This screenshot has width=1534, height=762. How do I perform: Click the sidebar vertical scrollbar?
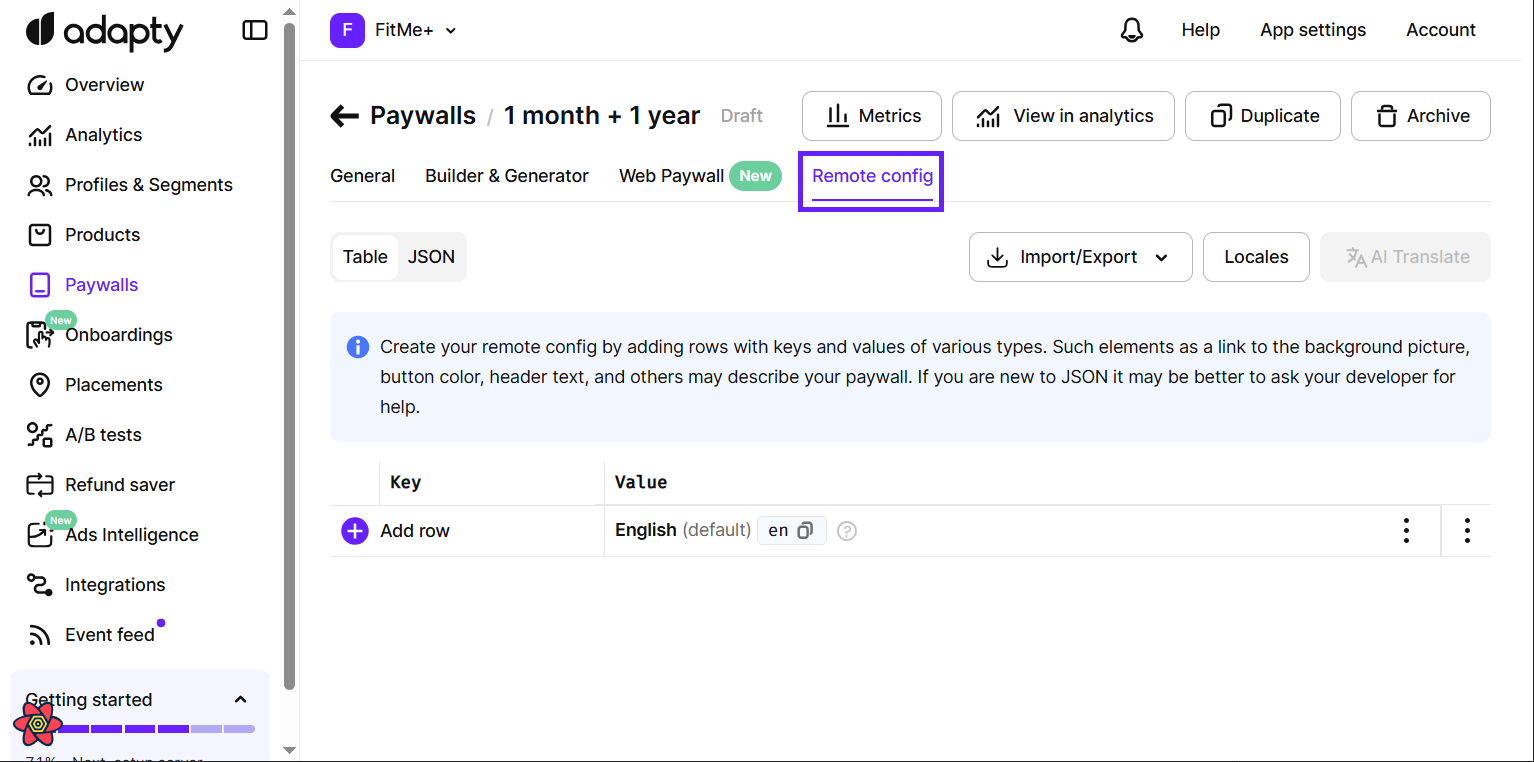pos(290,350)
